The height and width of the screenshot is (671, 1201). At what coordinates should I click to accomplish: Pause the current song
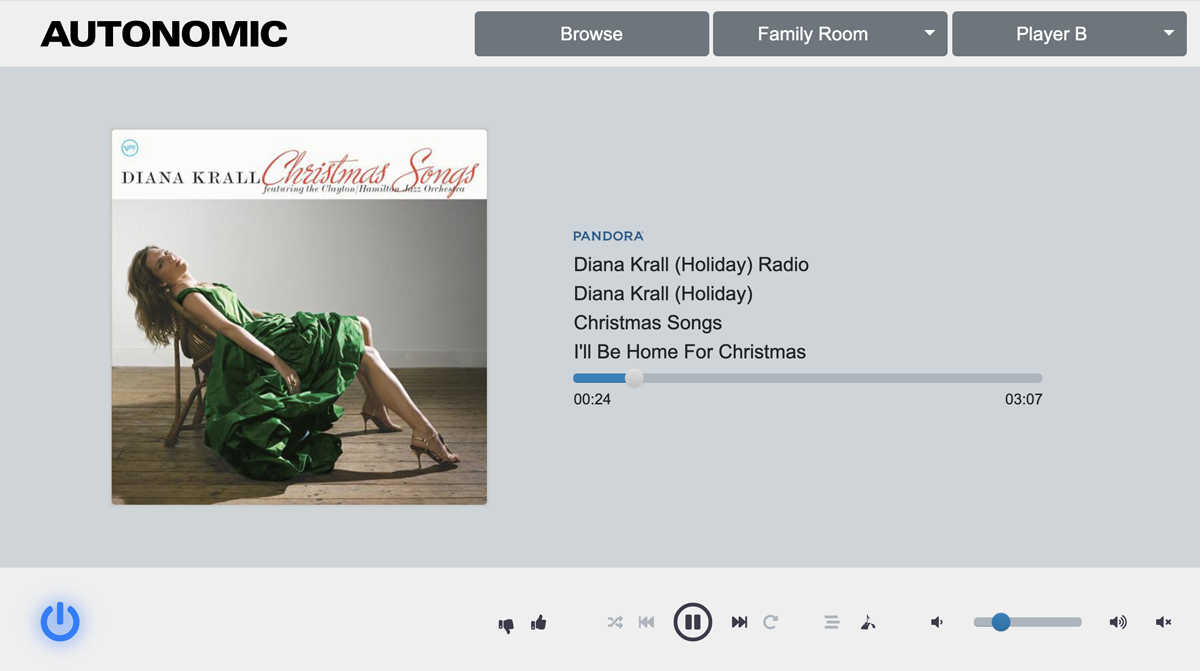coord(692,622)
